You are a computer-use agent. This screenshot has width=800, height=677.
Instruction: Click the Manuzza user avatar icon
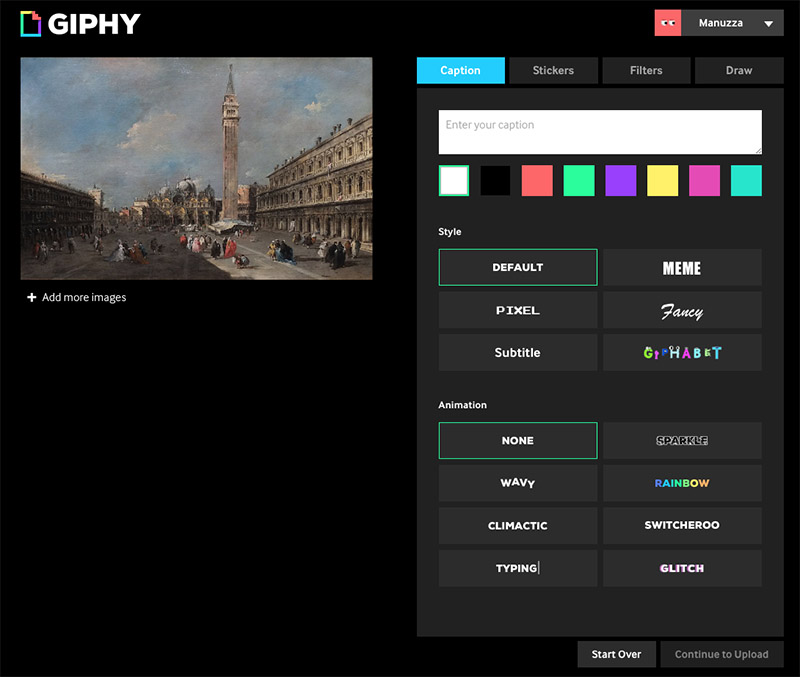pyautogui.click(x=668, y=23)
